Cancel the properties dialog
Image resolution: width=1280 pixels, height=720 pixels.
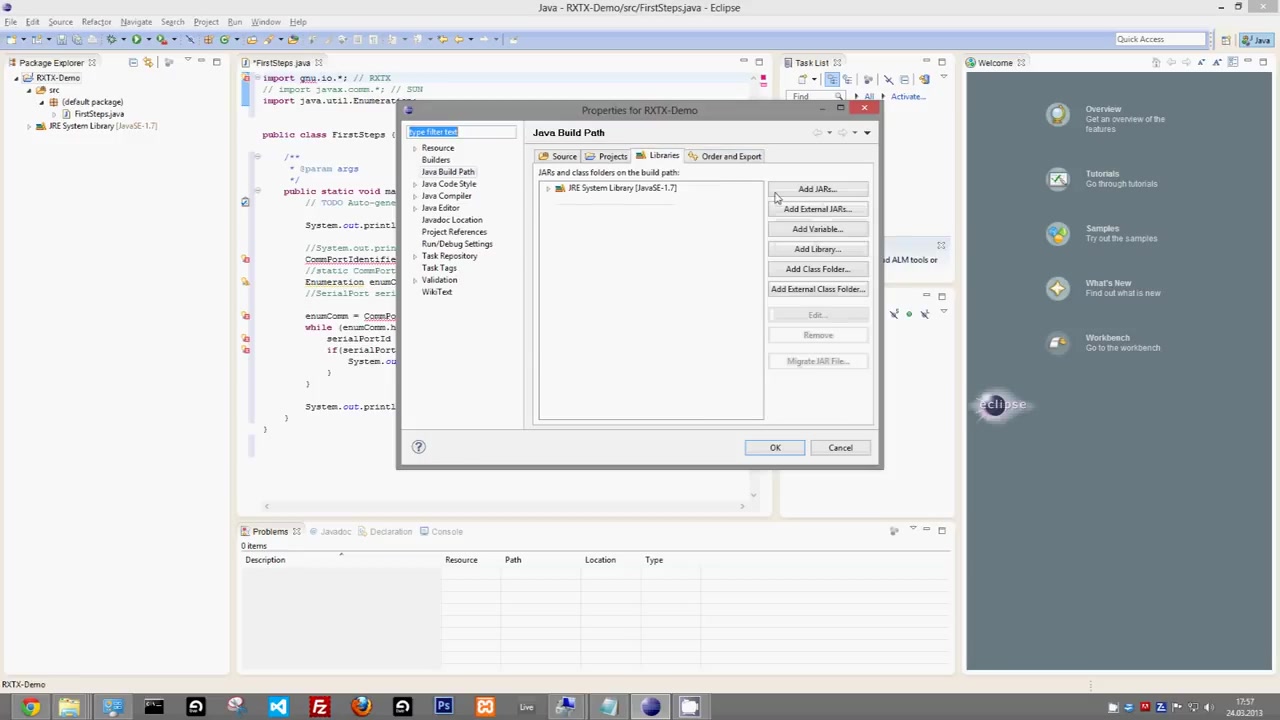840,447
